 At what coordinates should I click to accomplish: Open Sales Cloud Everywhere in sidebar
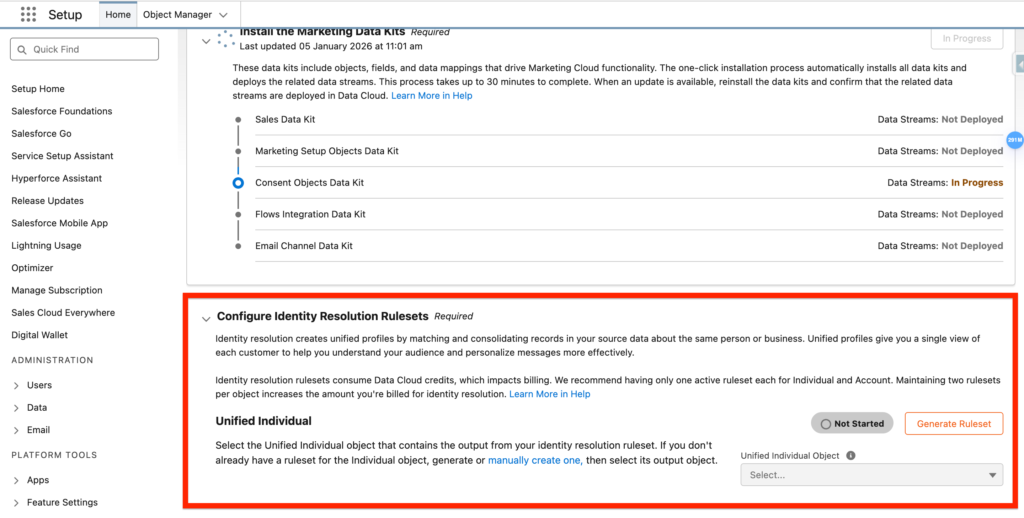point(62,312)
